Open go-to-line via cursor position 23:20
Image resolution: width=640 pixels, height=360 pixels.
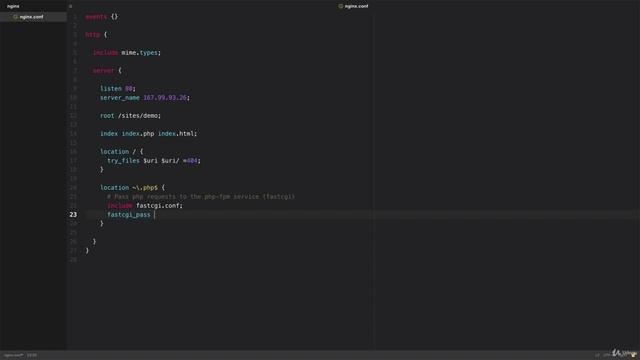coord(32,355)
